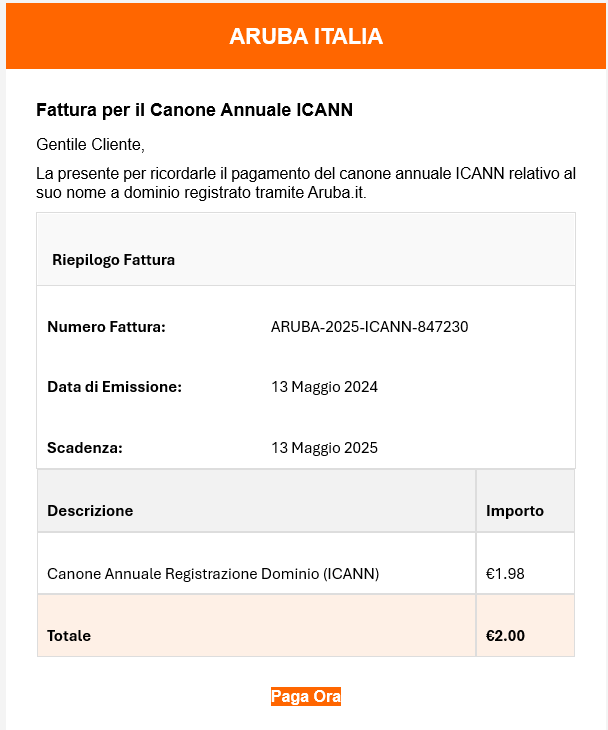Click the Data di Emissione label
This screenshot has height=730, width=608.
pos(115,387)
